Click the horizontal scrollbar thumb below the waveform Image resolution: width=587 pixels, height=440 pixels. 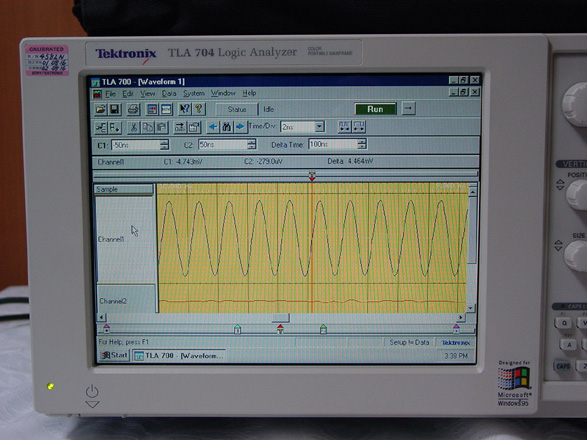tap(280, 318)
